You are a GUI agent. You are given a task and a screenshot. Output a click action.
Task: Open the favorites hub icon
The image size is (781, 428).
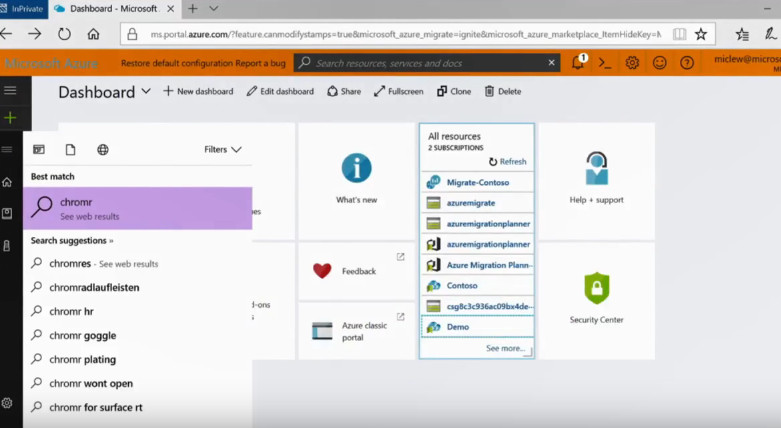pos(742,34)
